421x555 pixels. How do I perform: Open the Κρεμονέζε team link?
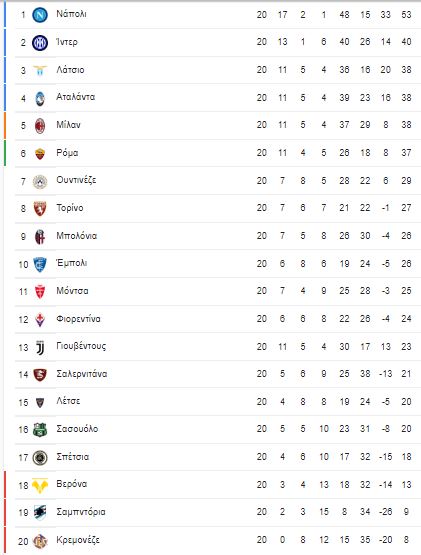click(78, 540)
